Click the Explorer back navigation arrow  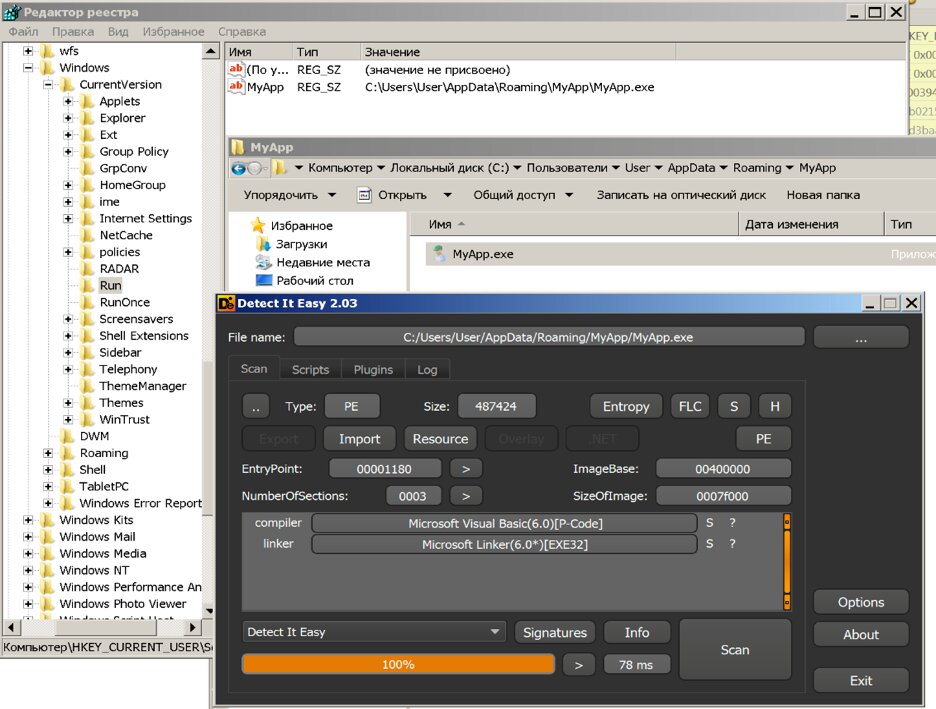(x=239, y=168)
